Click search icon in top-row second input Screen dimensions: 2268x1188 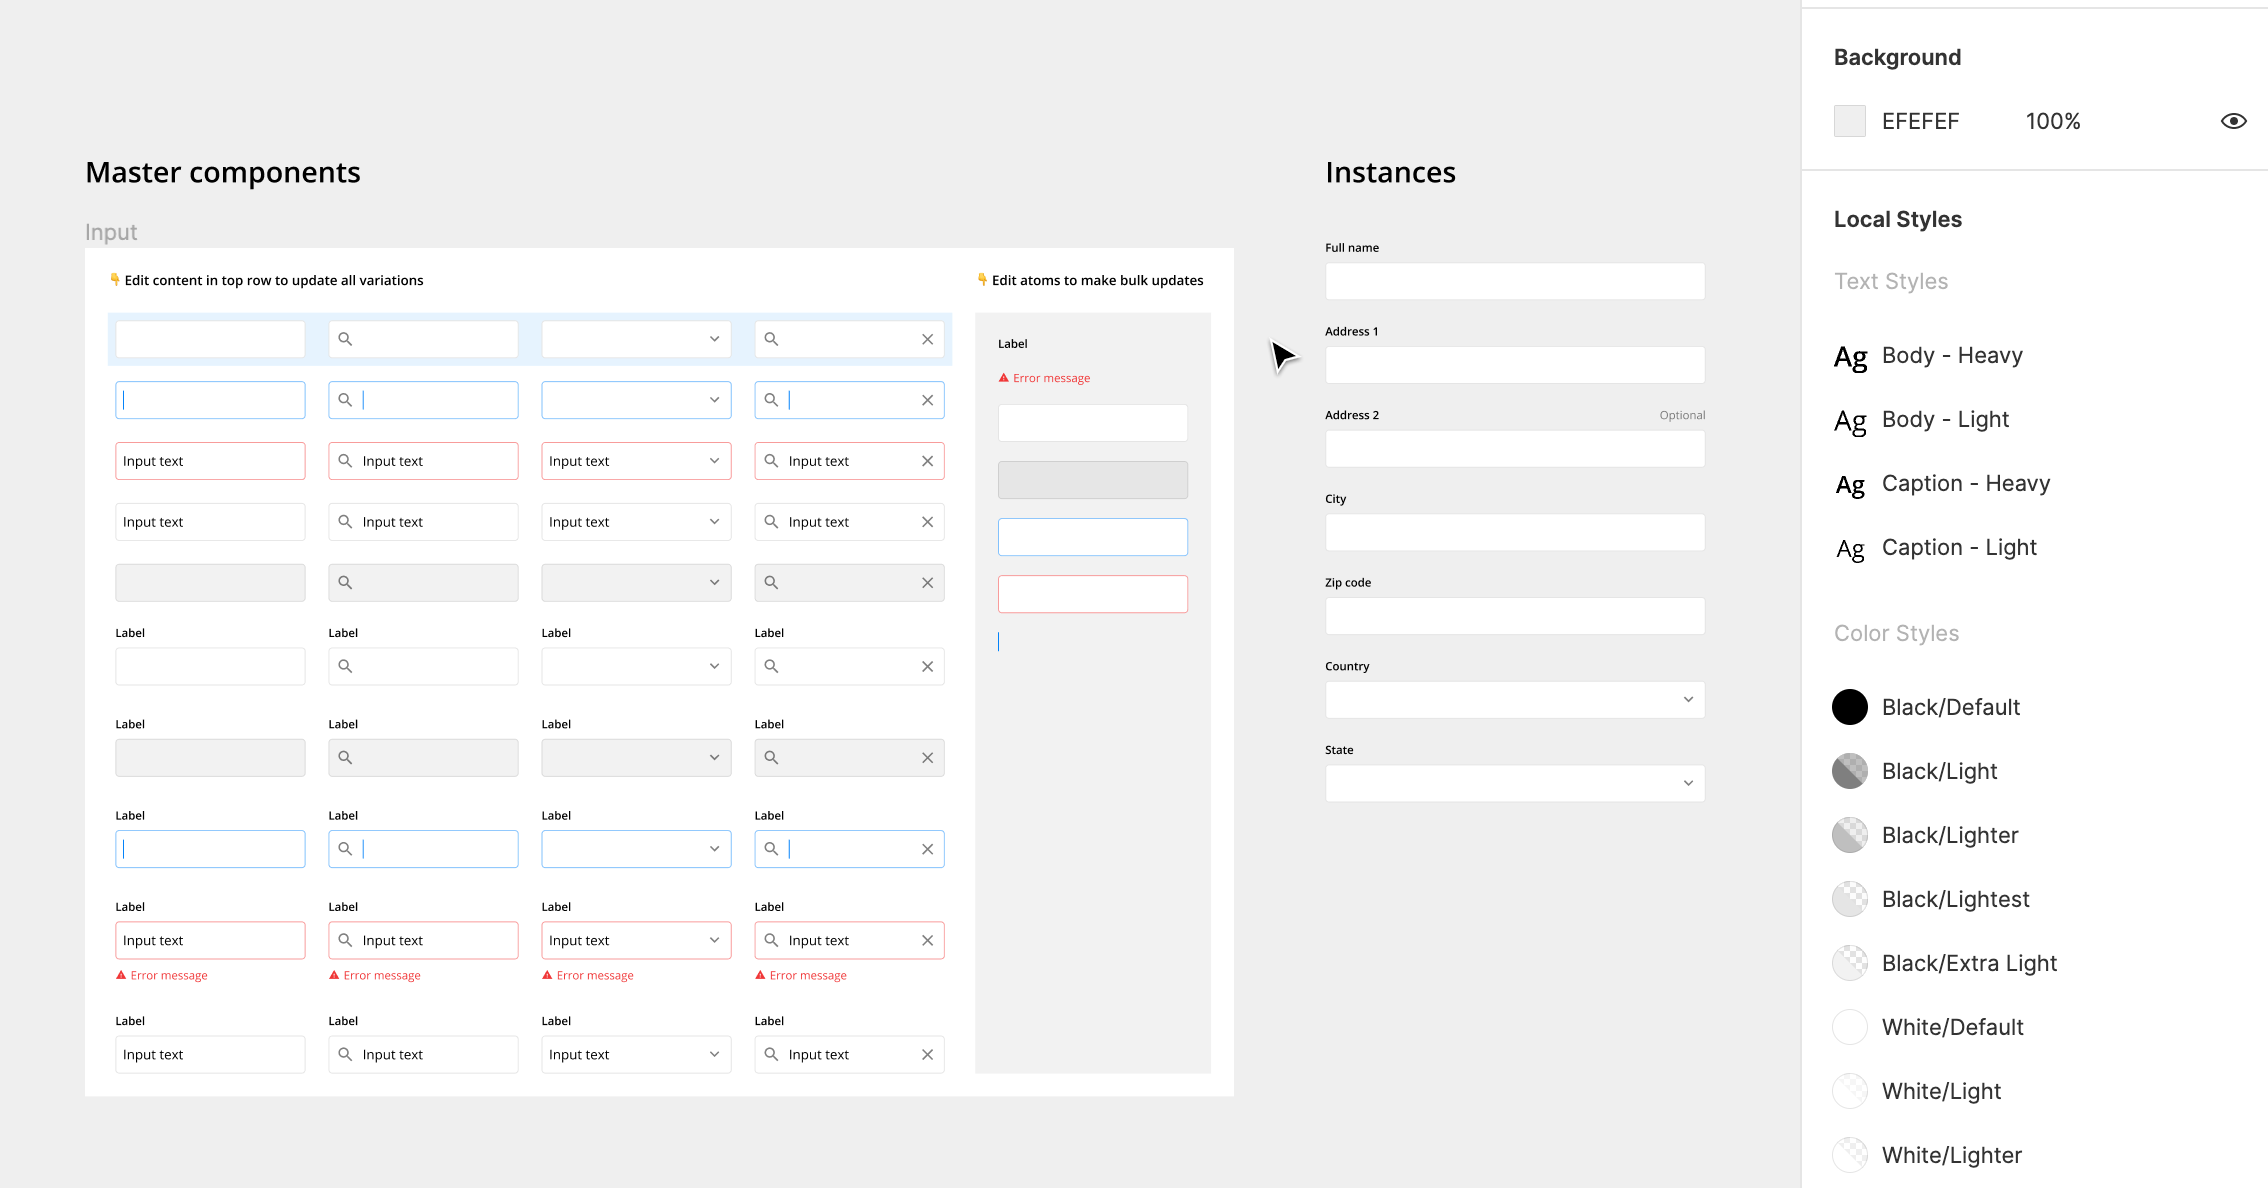point(345,339)
